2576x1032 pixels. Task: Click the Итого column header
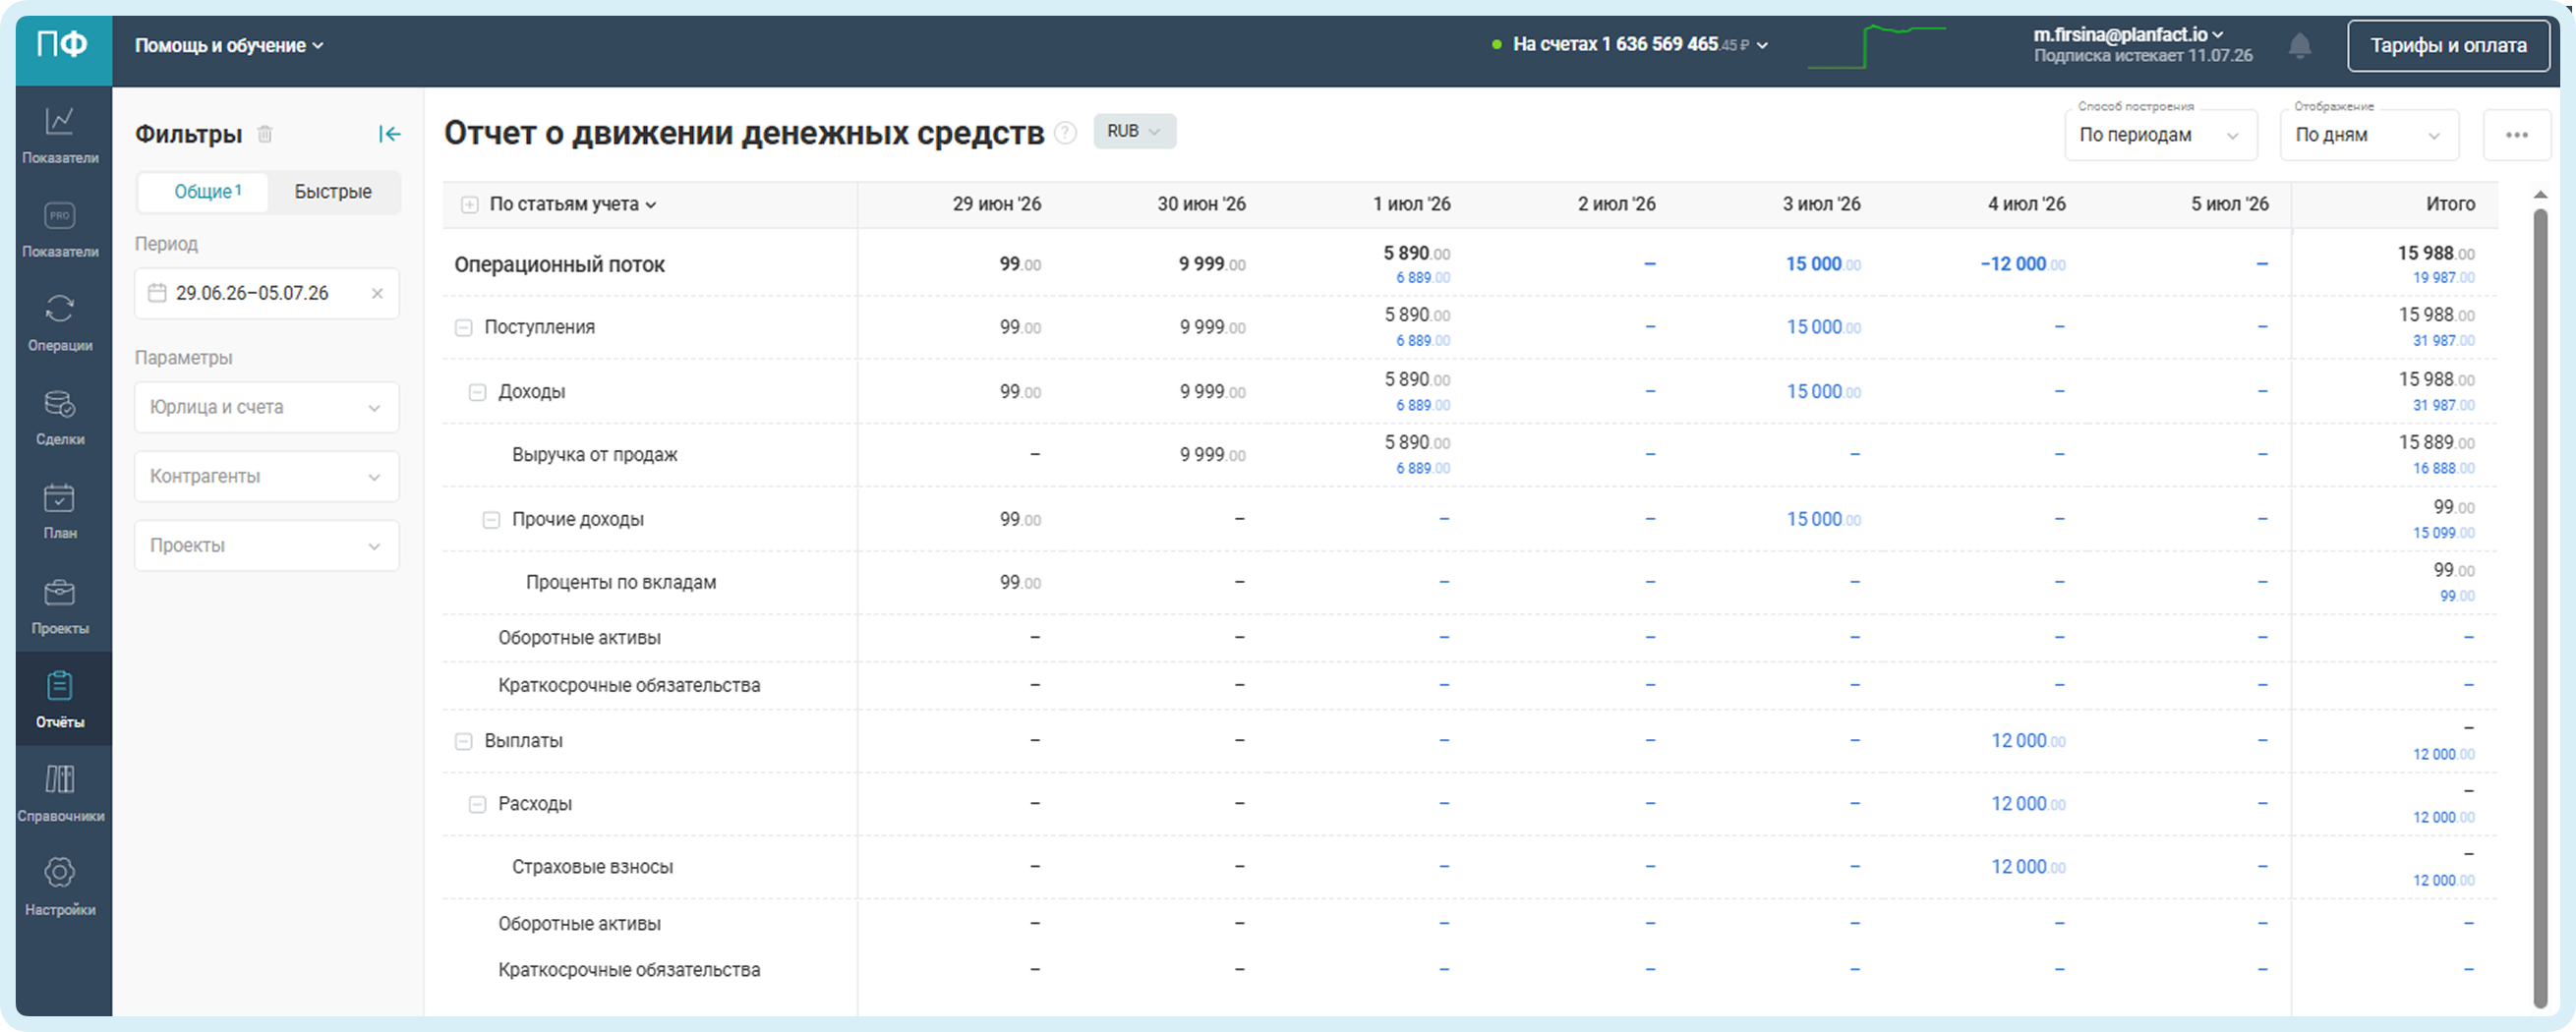(2450, 205)
